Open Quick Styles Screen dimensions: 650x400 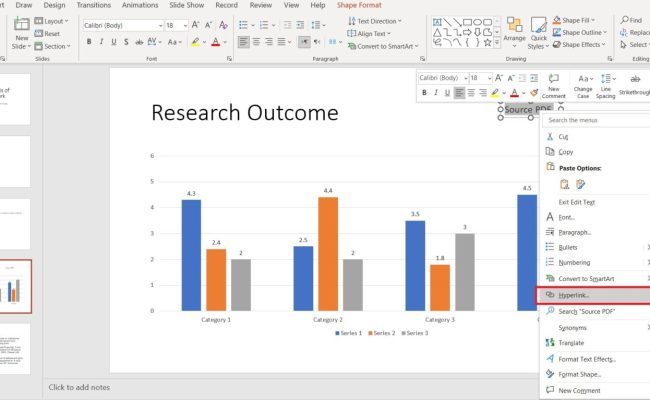coord(538,33)
